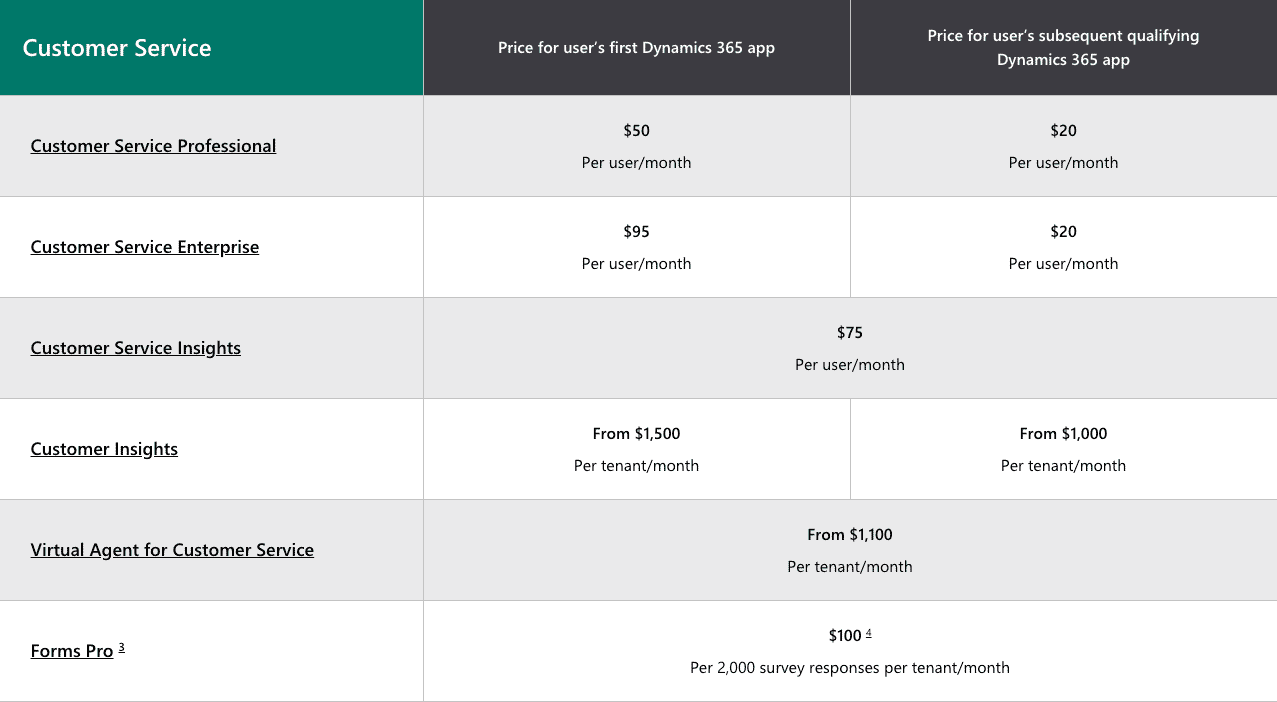The height and width of the screenshot is (702, 1277).
Task: Open the Customer Insights link
Action: pos(104,449)
